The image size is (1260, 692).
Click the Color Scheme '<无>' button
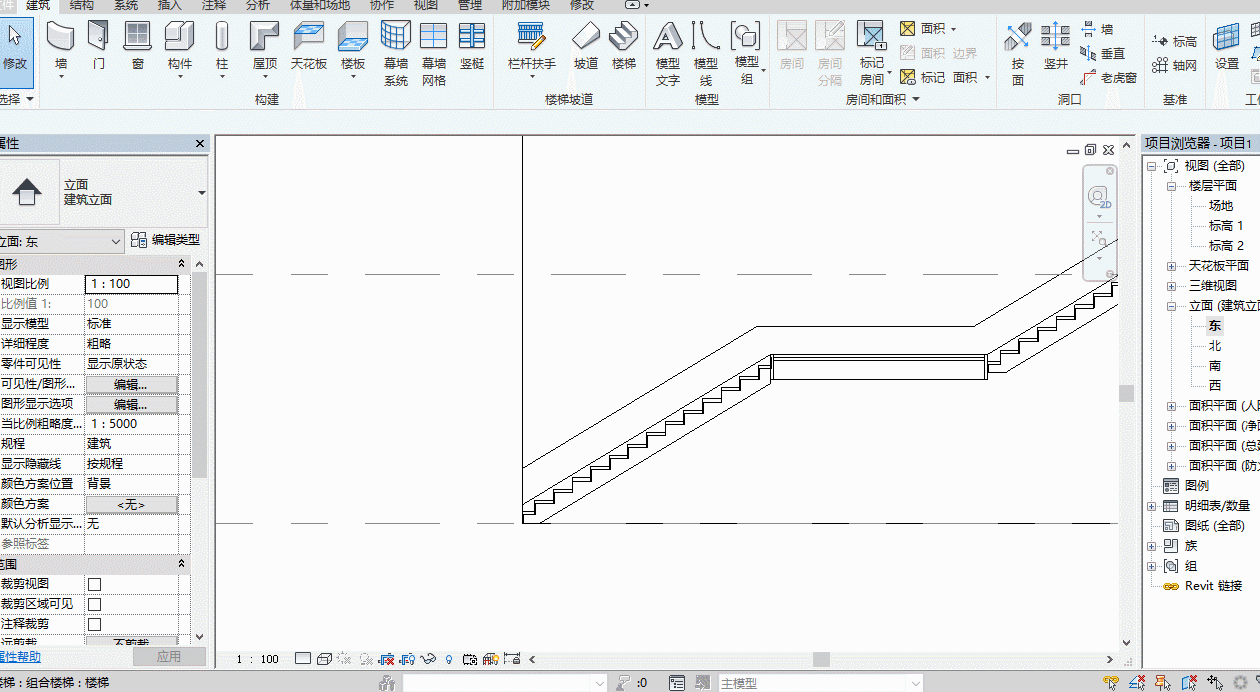[131, 504]
